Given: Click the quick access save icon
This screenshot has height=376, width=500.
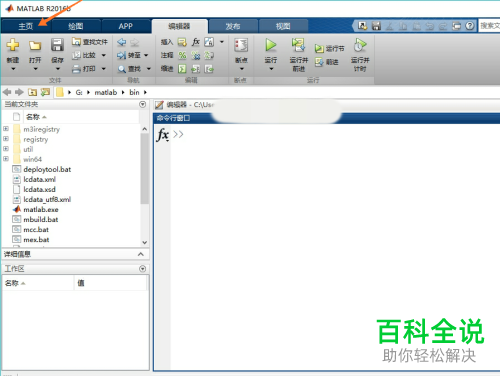Looking at the screenshot, I should (376, 26).
